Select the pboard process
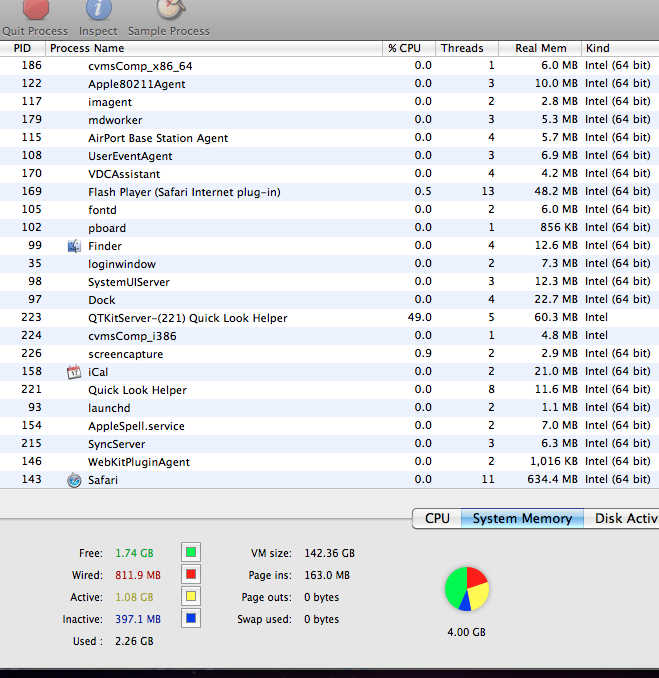The height and width of the screenshot is (678, 659). 330,228
